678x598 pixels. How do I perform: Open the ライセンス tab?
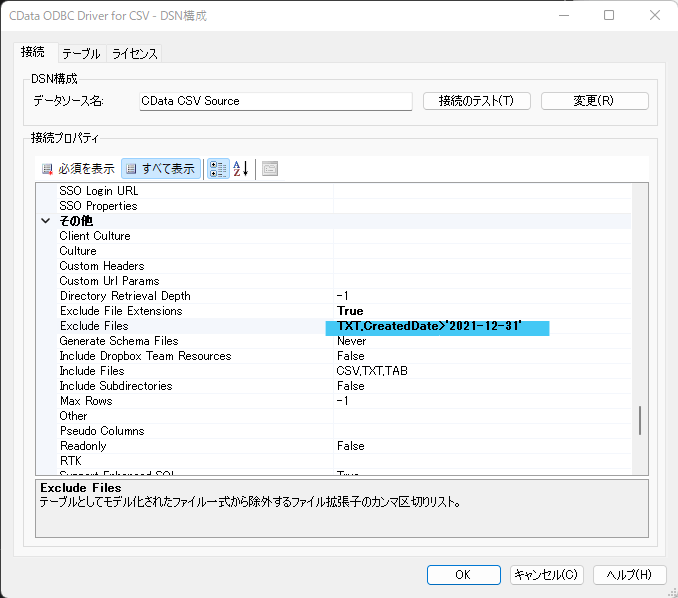(x=134, y=54)
